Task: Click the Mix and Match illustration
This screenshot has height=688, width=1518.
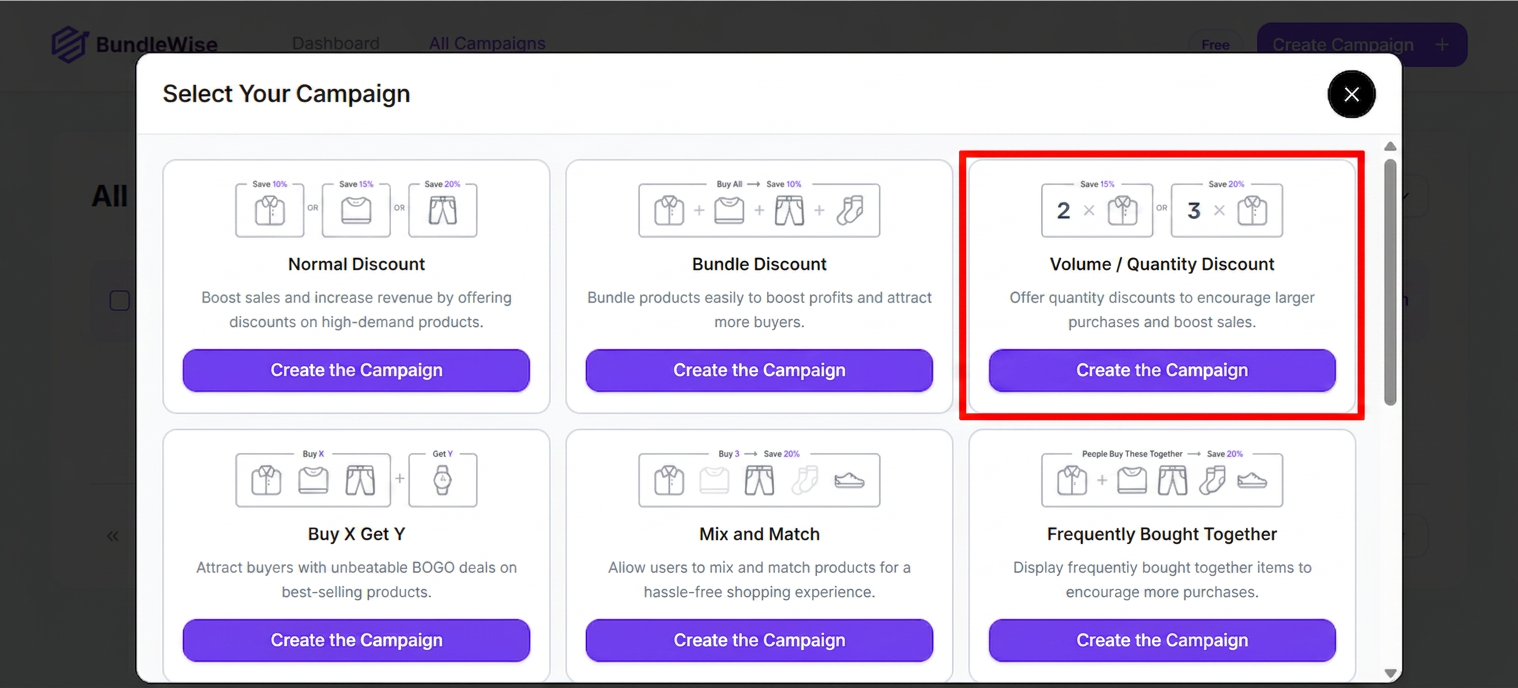Action: point(759,478)
